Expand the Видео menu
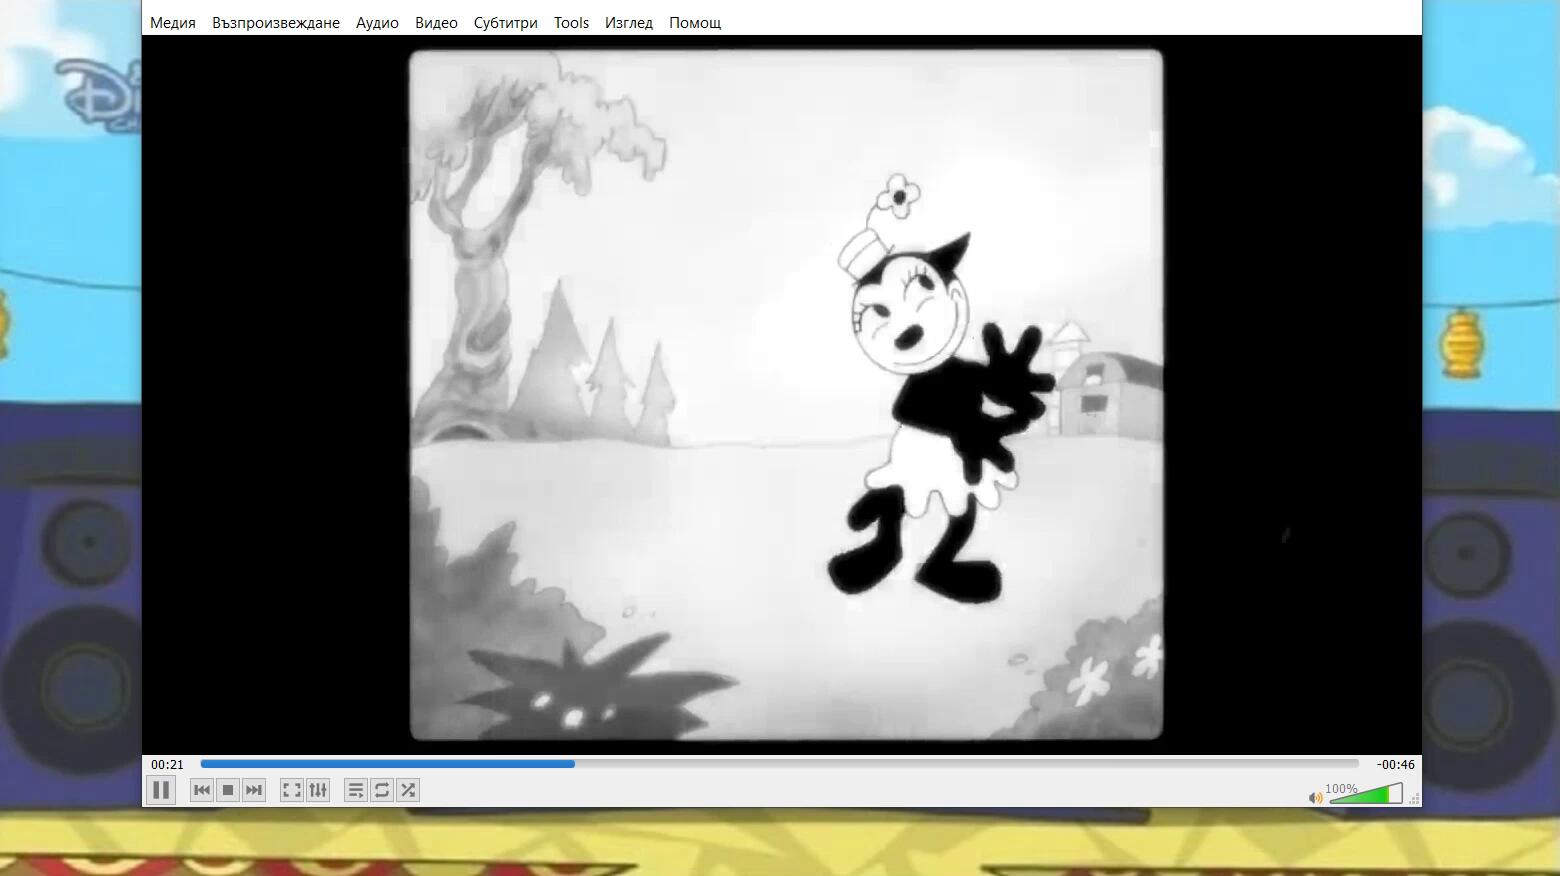1560x876 pixels. point(436,23)
